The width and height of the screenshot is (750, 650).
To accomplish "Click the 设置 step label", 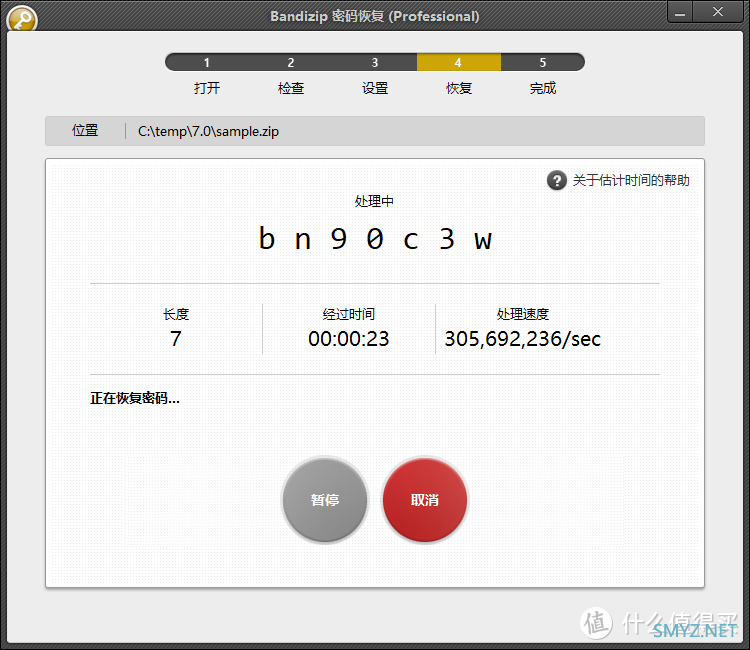I will point(375,88).
